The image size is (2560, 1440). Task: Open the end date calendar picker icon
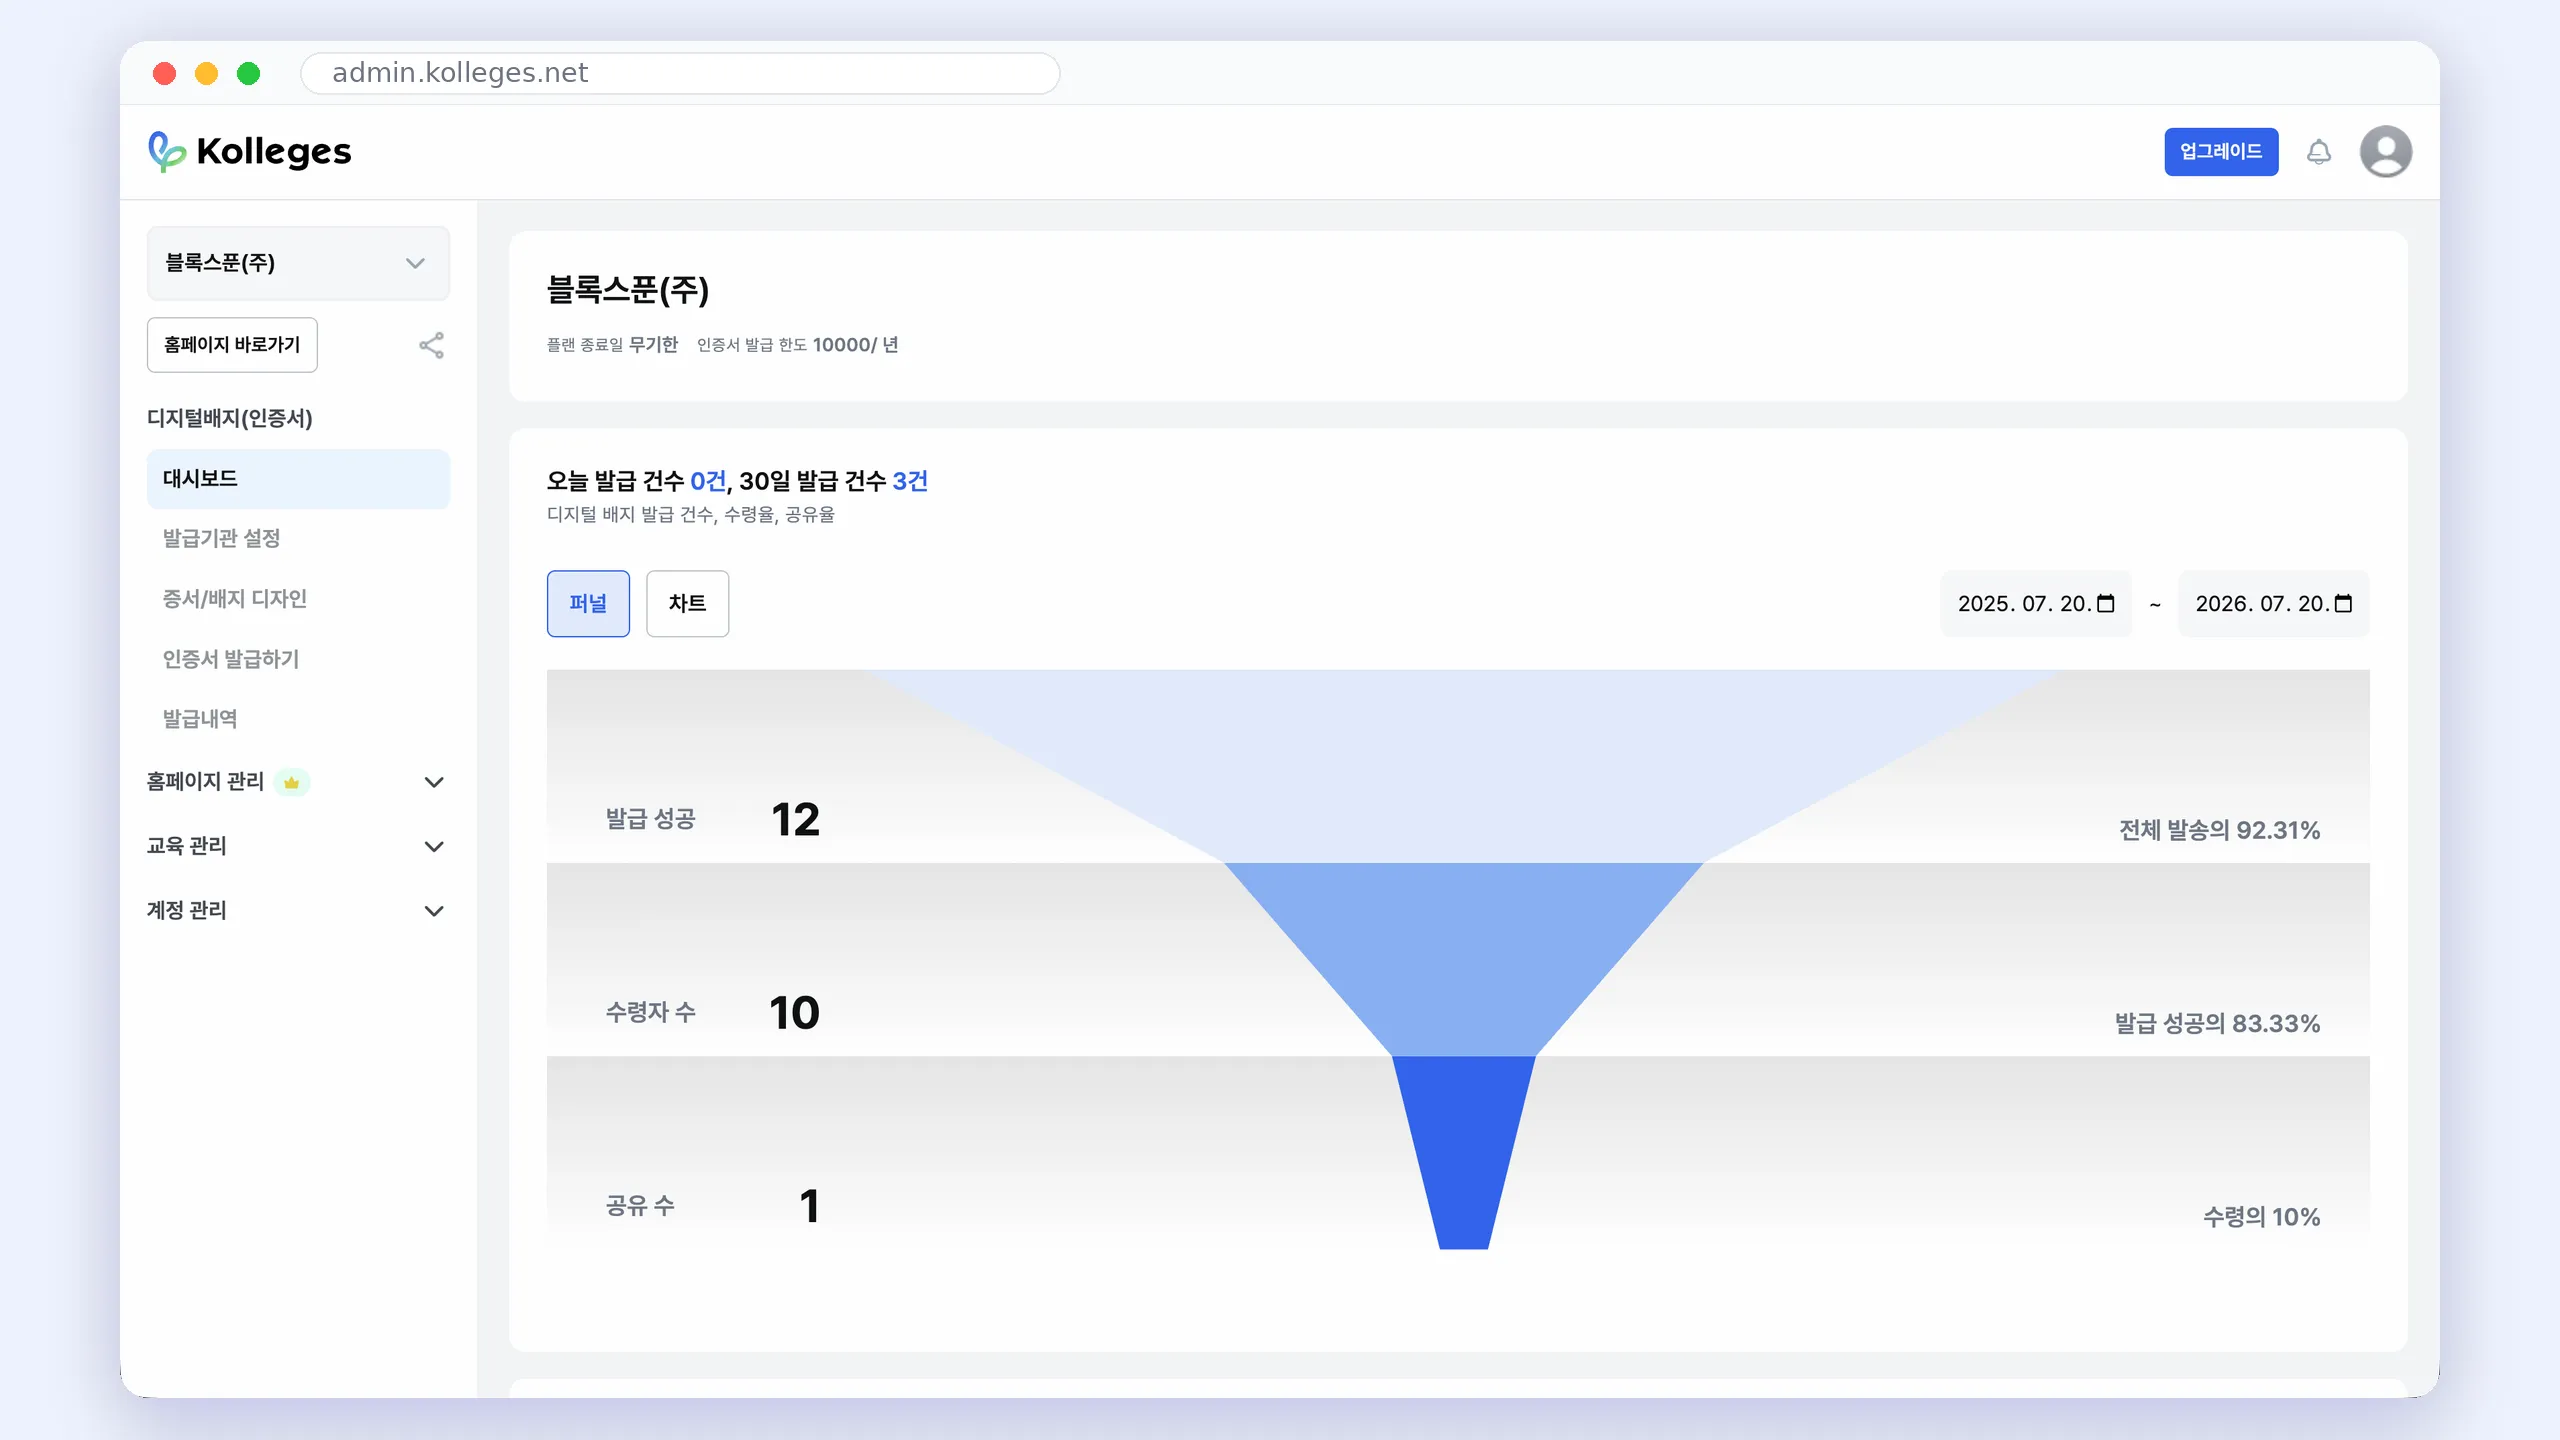[x=2343, y=603]
